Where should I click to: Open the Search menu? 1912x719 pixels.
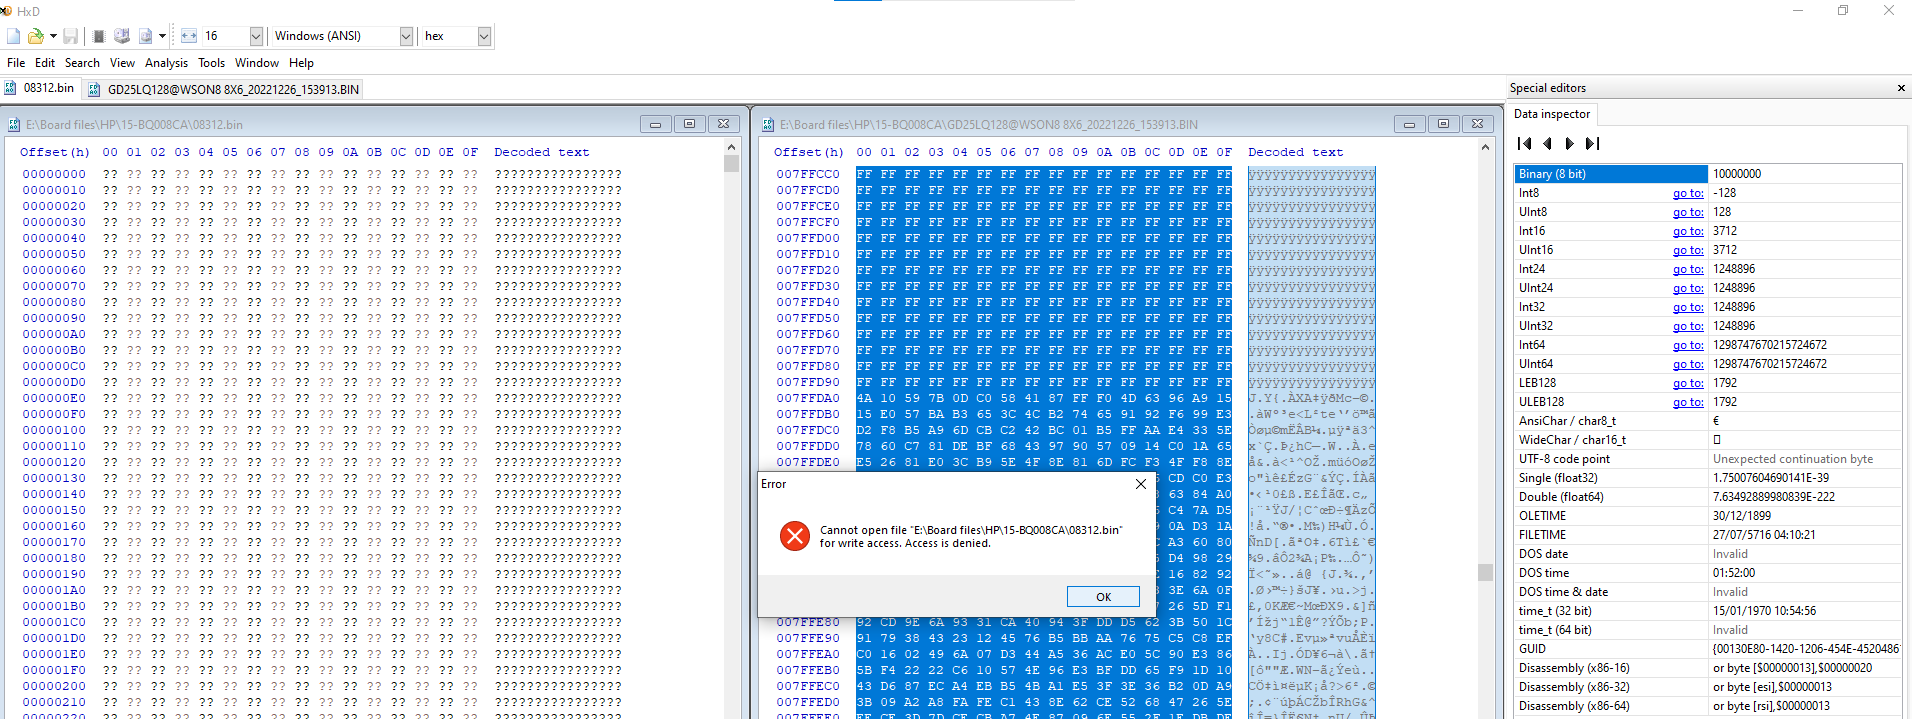[82, 63]
